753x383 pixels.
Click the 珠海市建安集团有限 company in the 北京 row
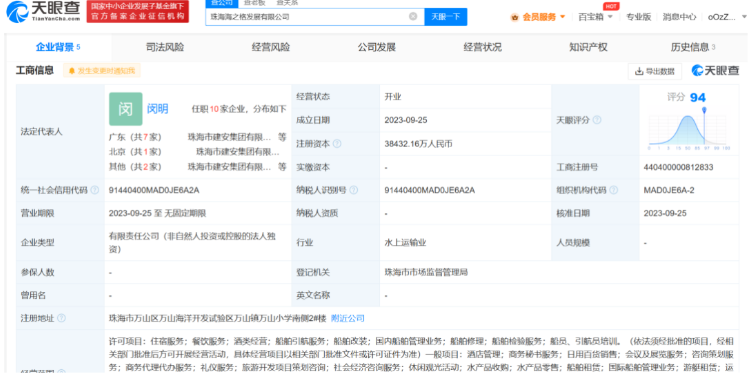(238, 152)
